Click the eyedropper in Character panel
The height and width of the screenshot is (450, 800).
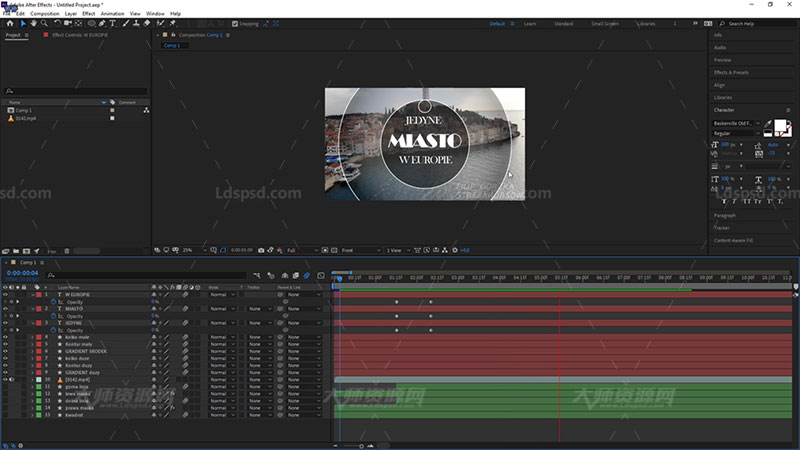coord(768,123)
